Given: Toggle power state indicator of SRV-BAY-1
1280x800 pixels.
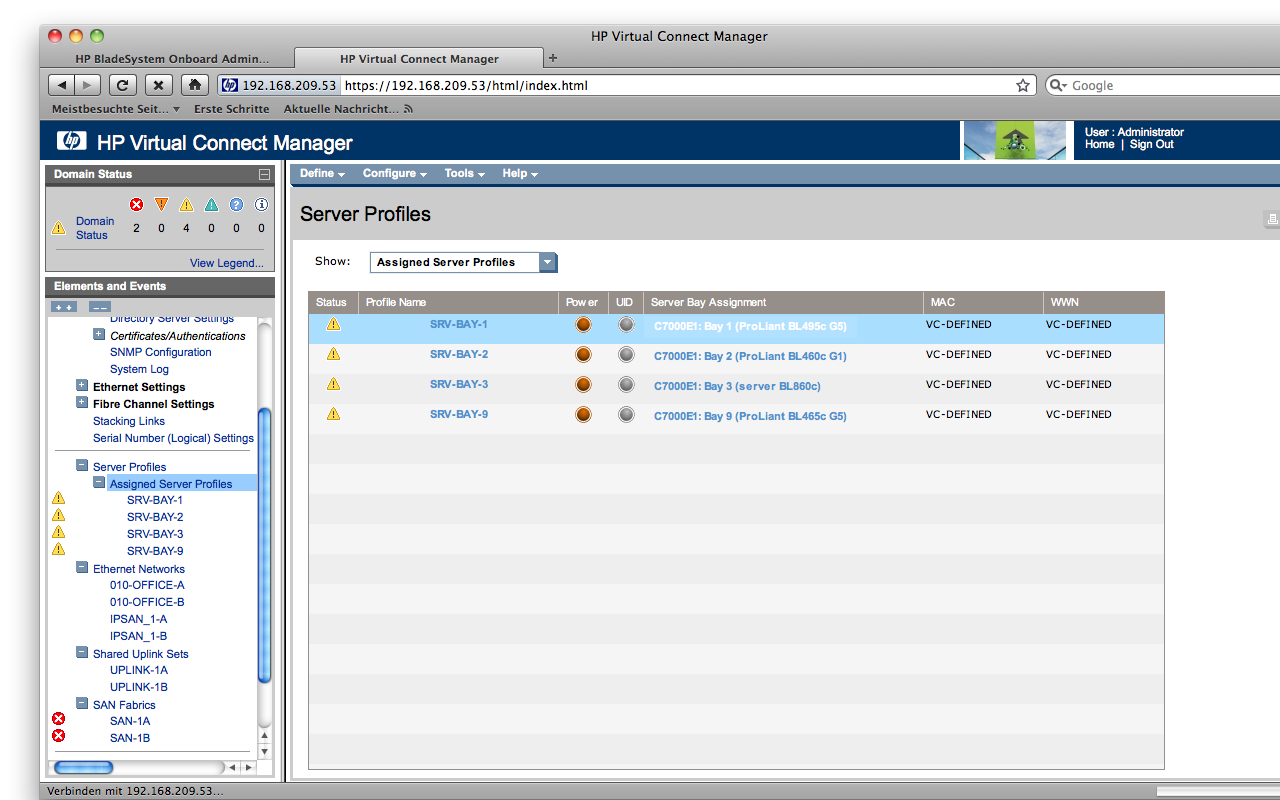Looking at the screenshot, I should pos(583,325).
